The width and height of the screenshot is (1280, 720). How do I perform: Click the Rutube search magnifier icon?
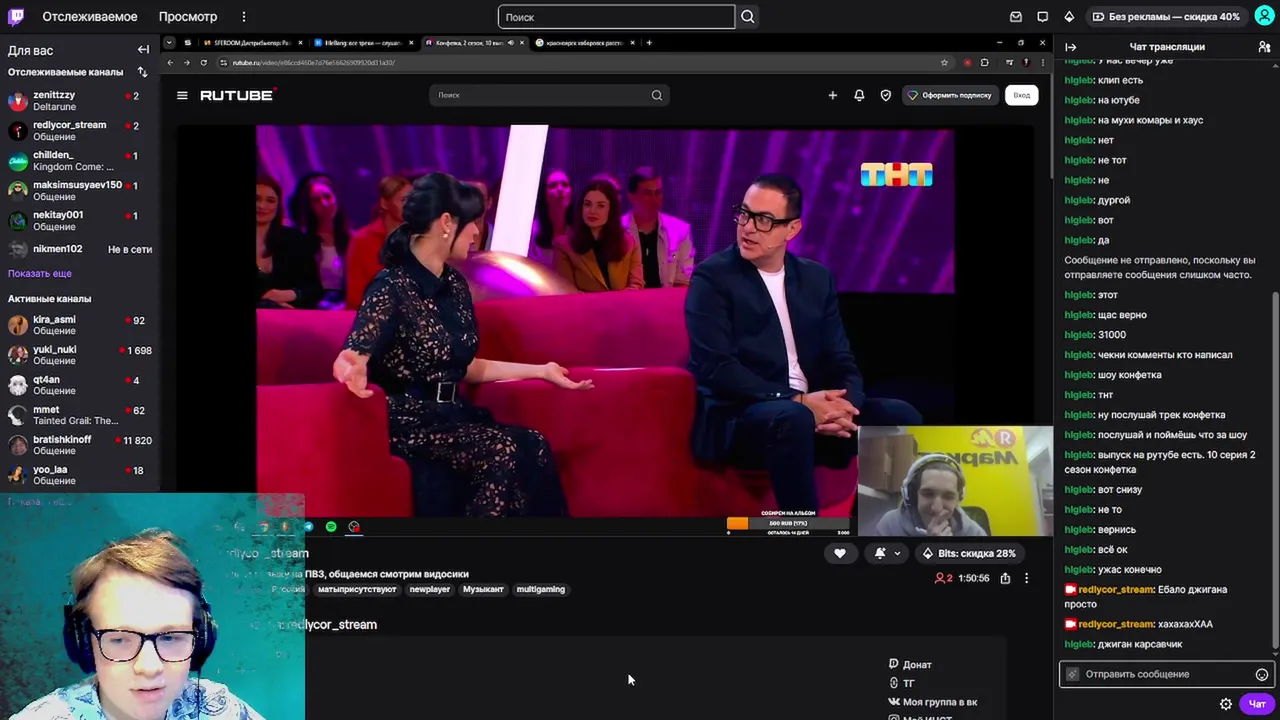click(656, 95)
